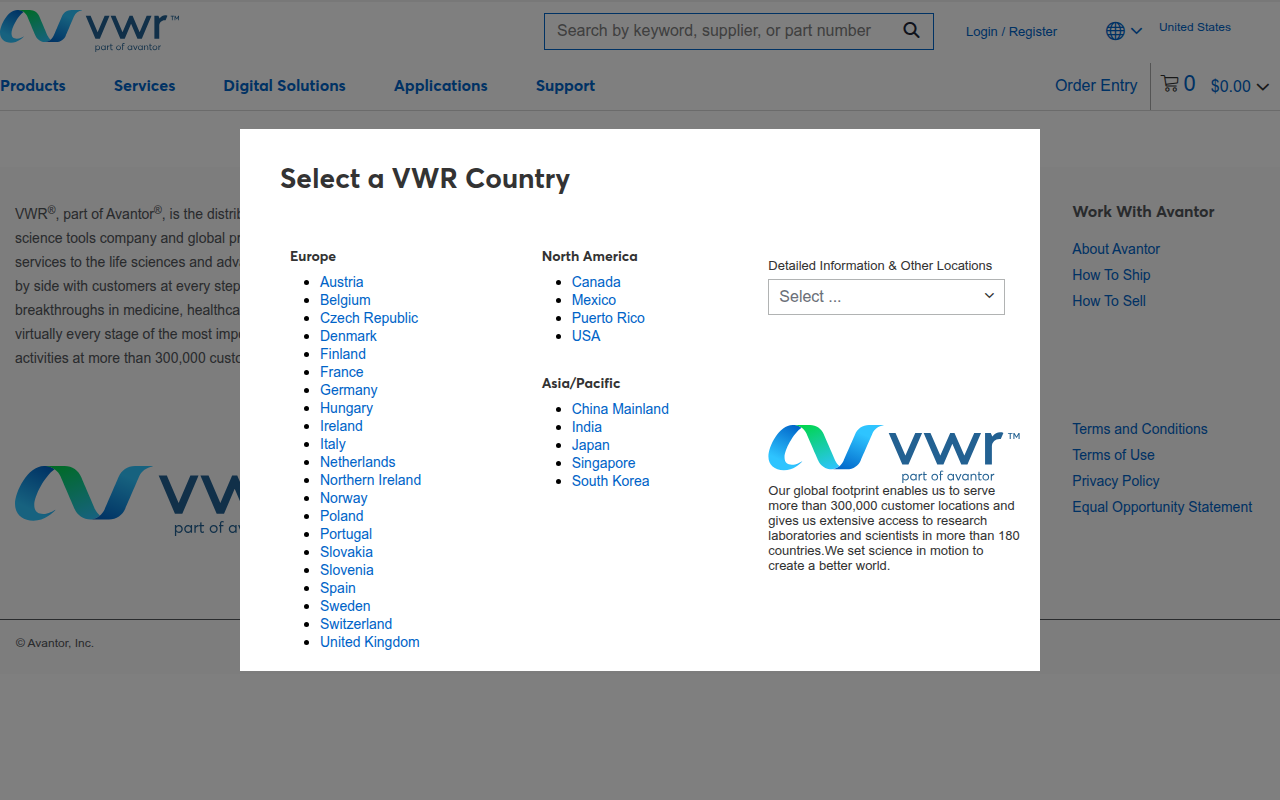Pick France
This screenshot has height=800, width=1280.
coord(341,372)
